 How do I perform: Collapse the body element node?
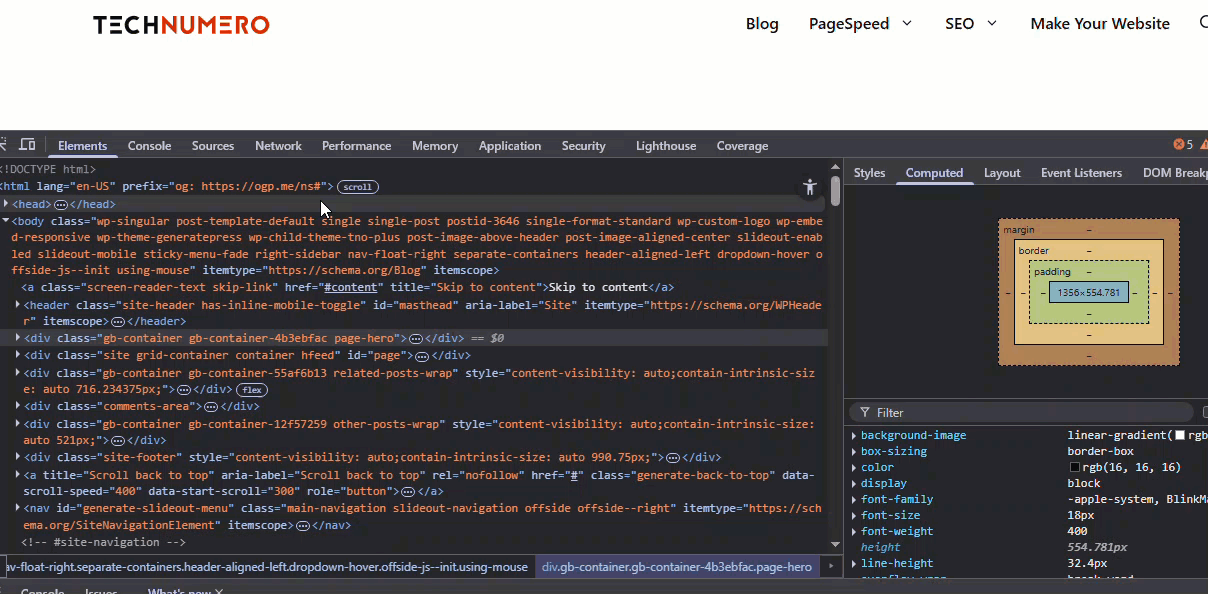point(6,220)
